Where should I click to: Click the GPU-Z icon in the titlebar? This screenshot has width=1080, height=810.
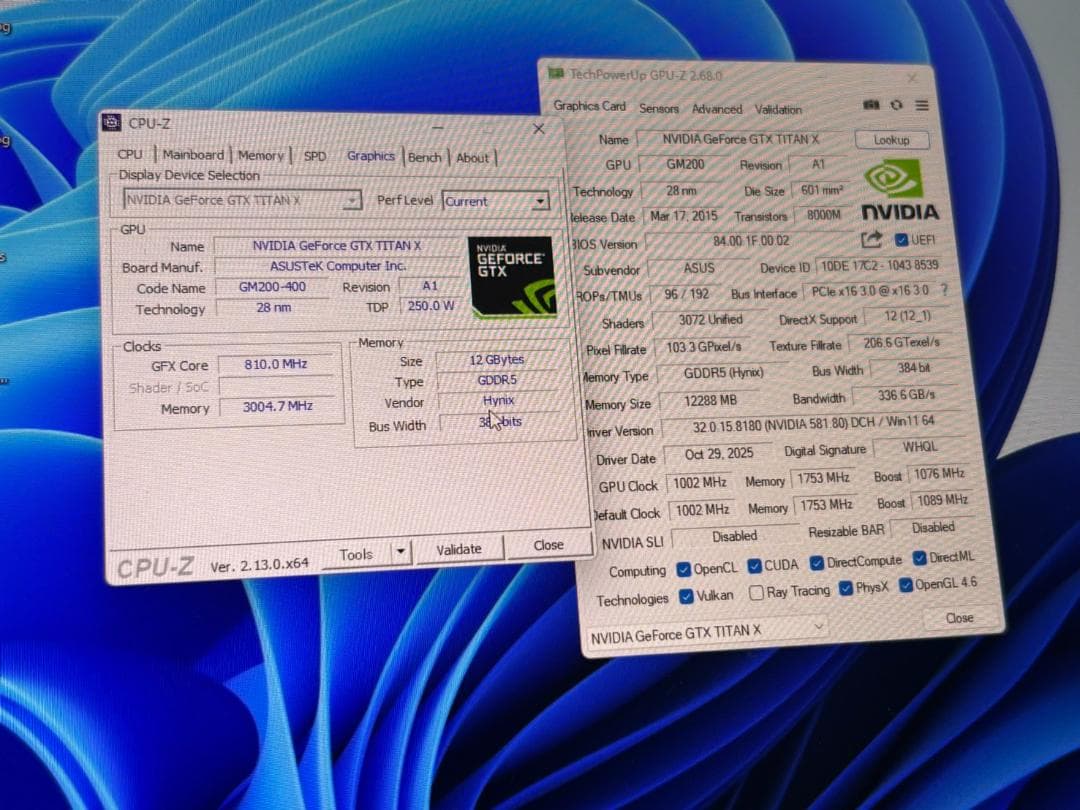[557, 74]
